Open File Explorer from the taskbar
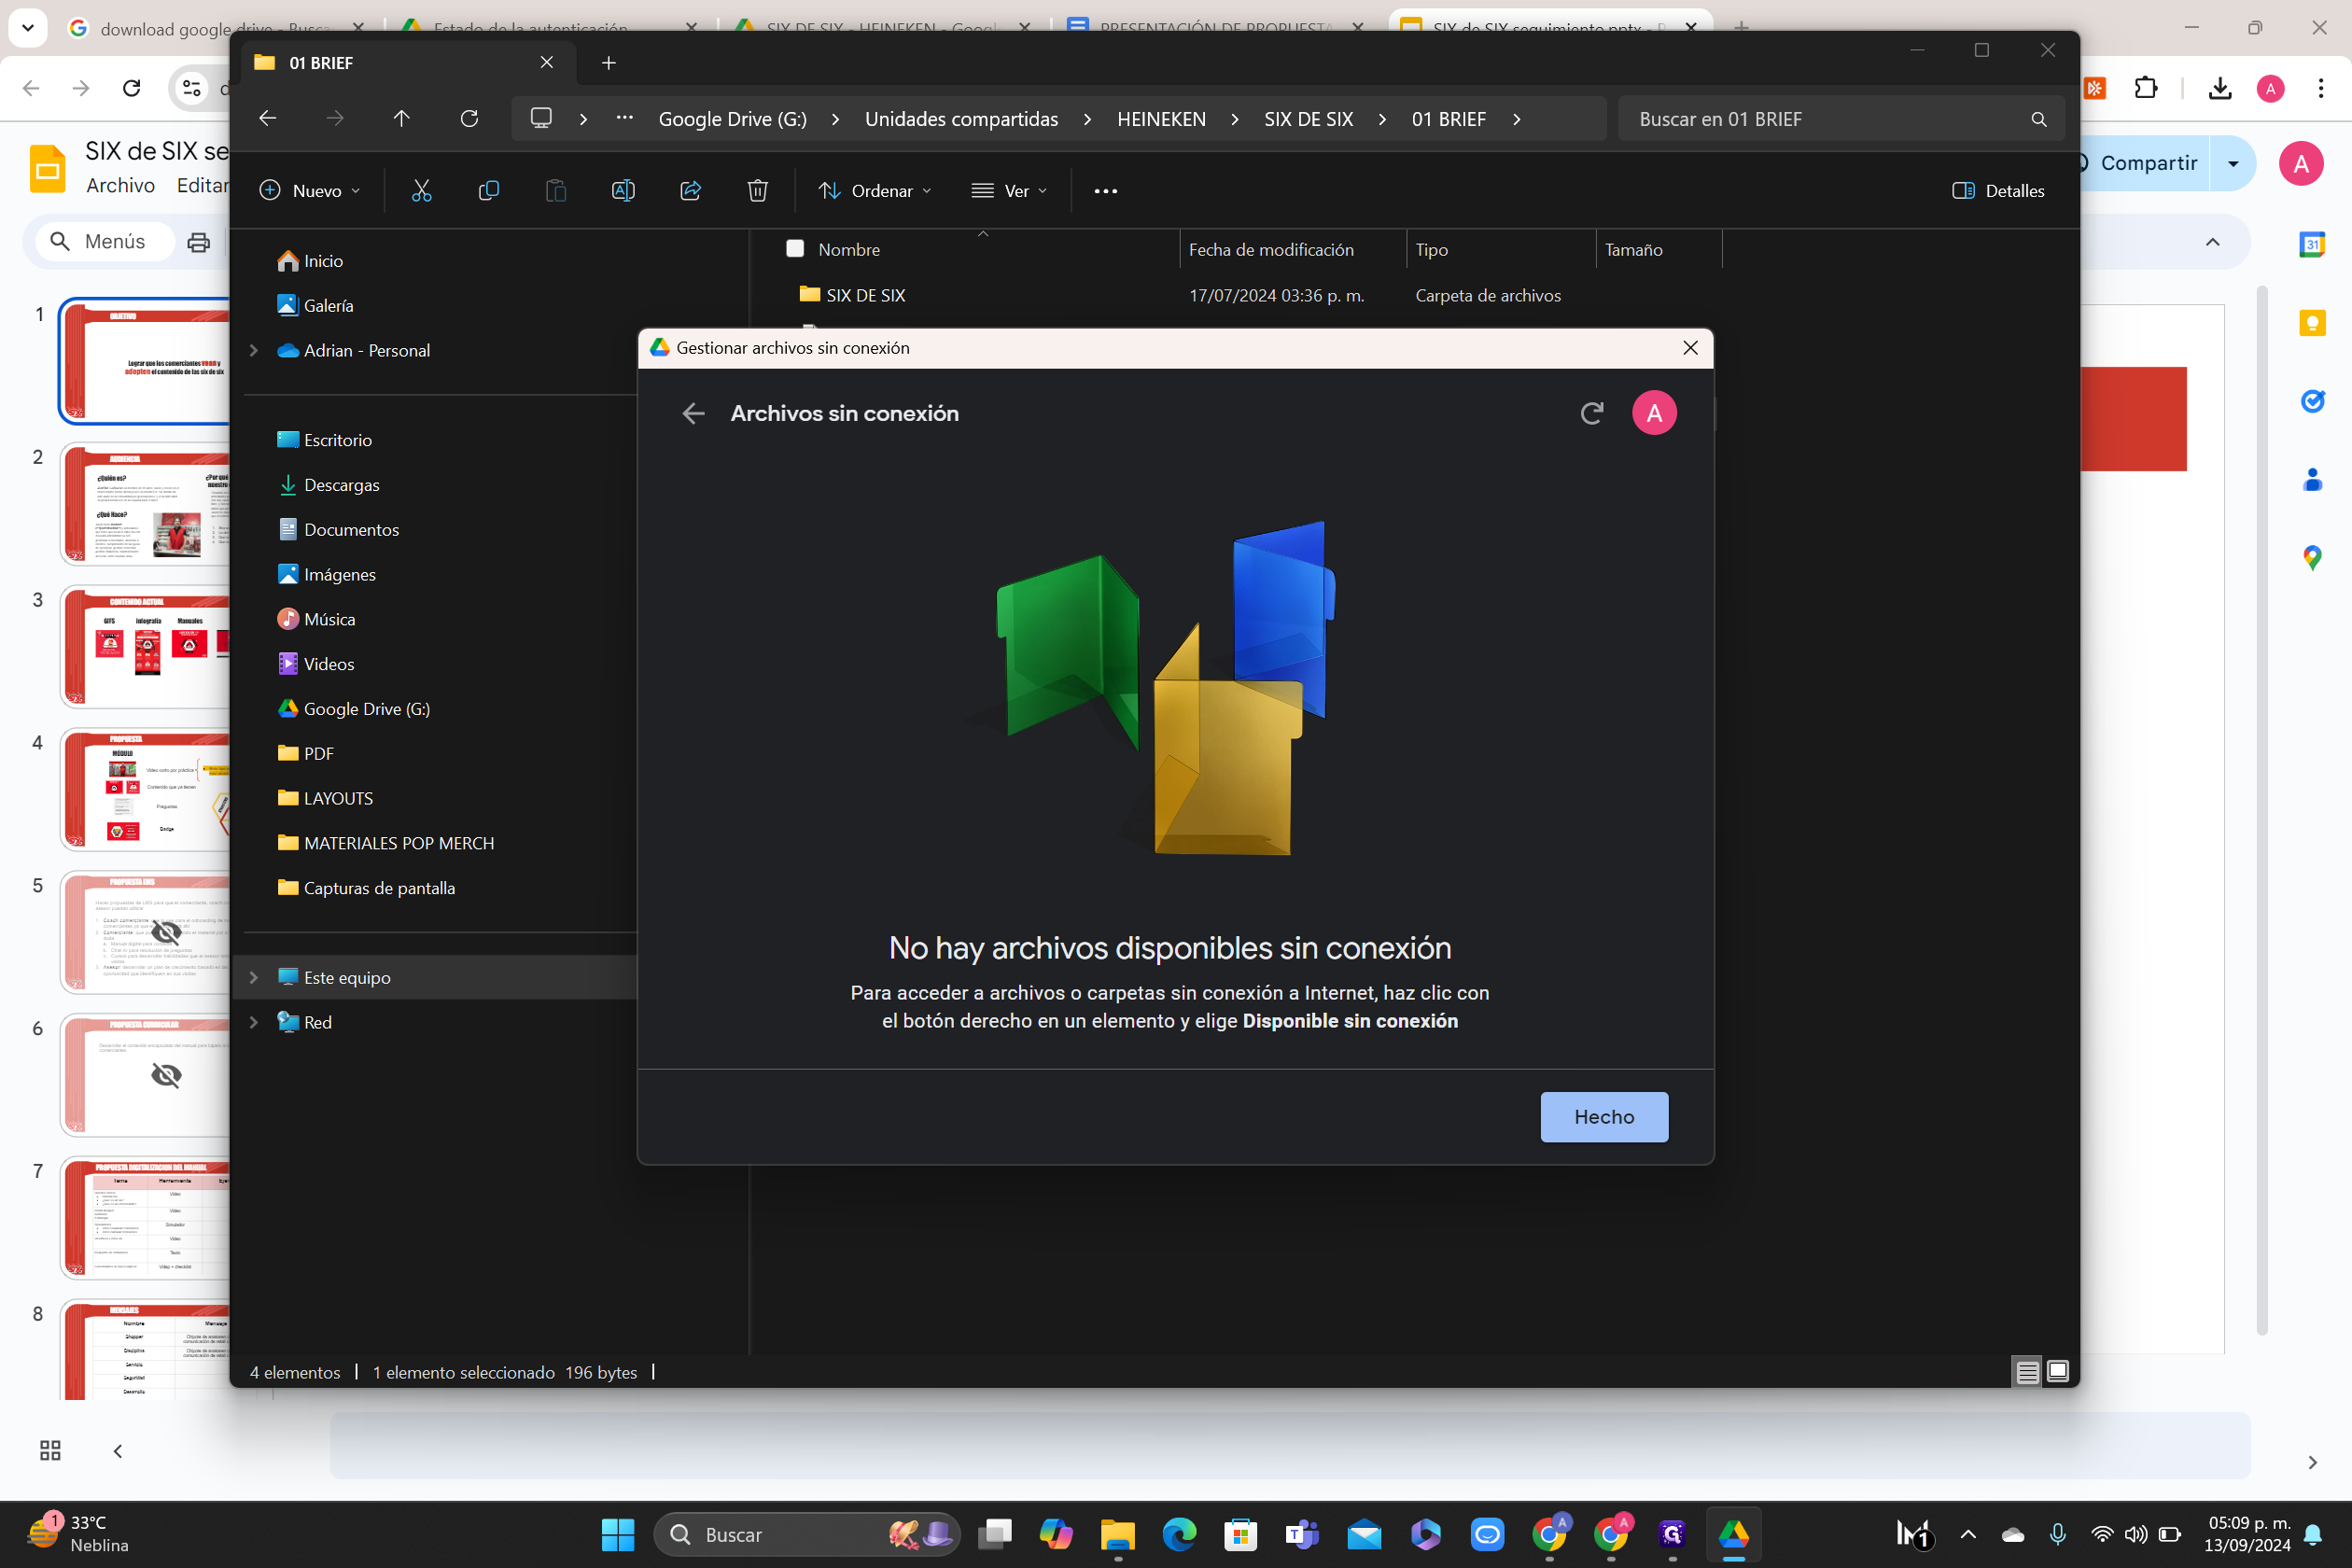The image size is (2352, 1568). [1118, 1534]
